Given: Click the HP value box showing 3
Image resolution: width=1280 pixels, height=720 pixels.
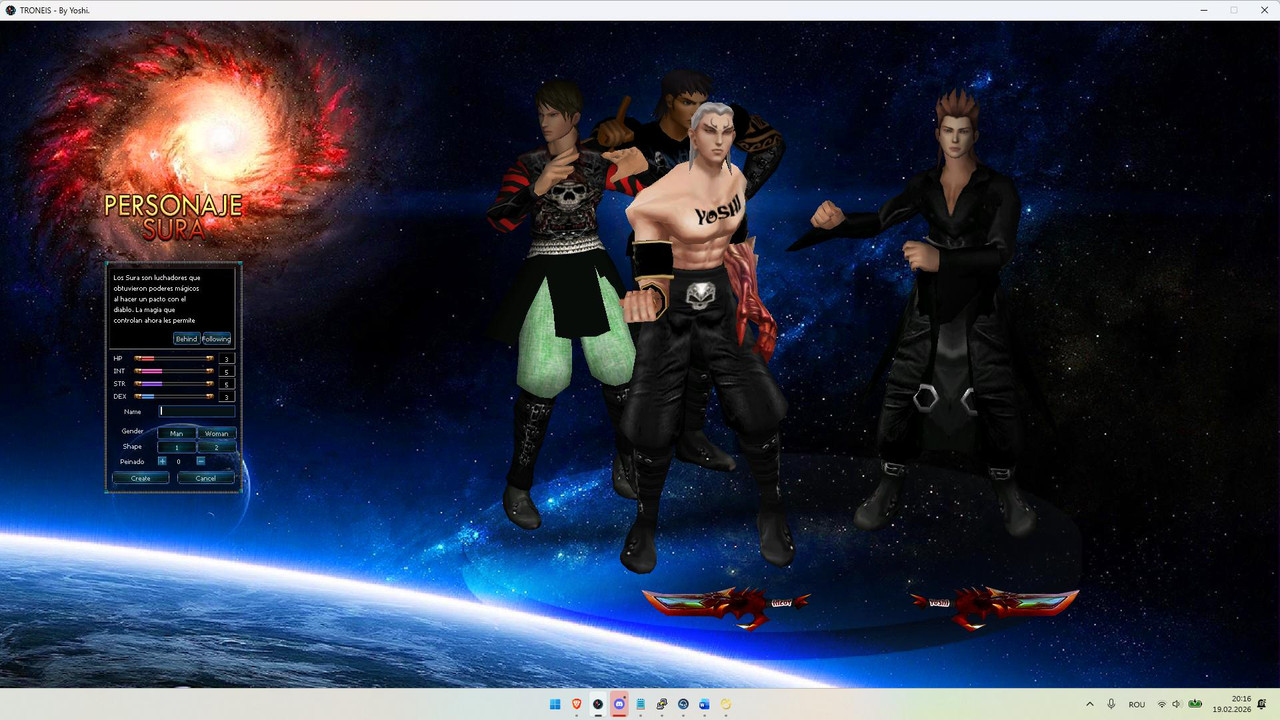Looking at the screenshot, I should point(227,358).
